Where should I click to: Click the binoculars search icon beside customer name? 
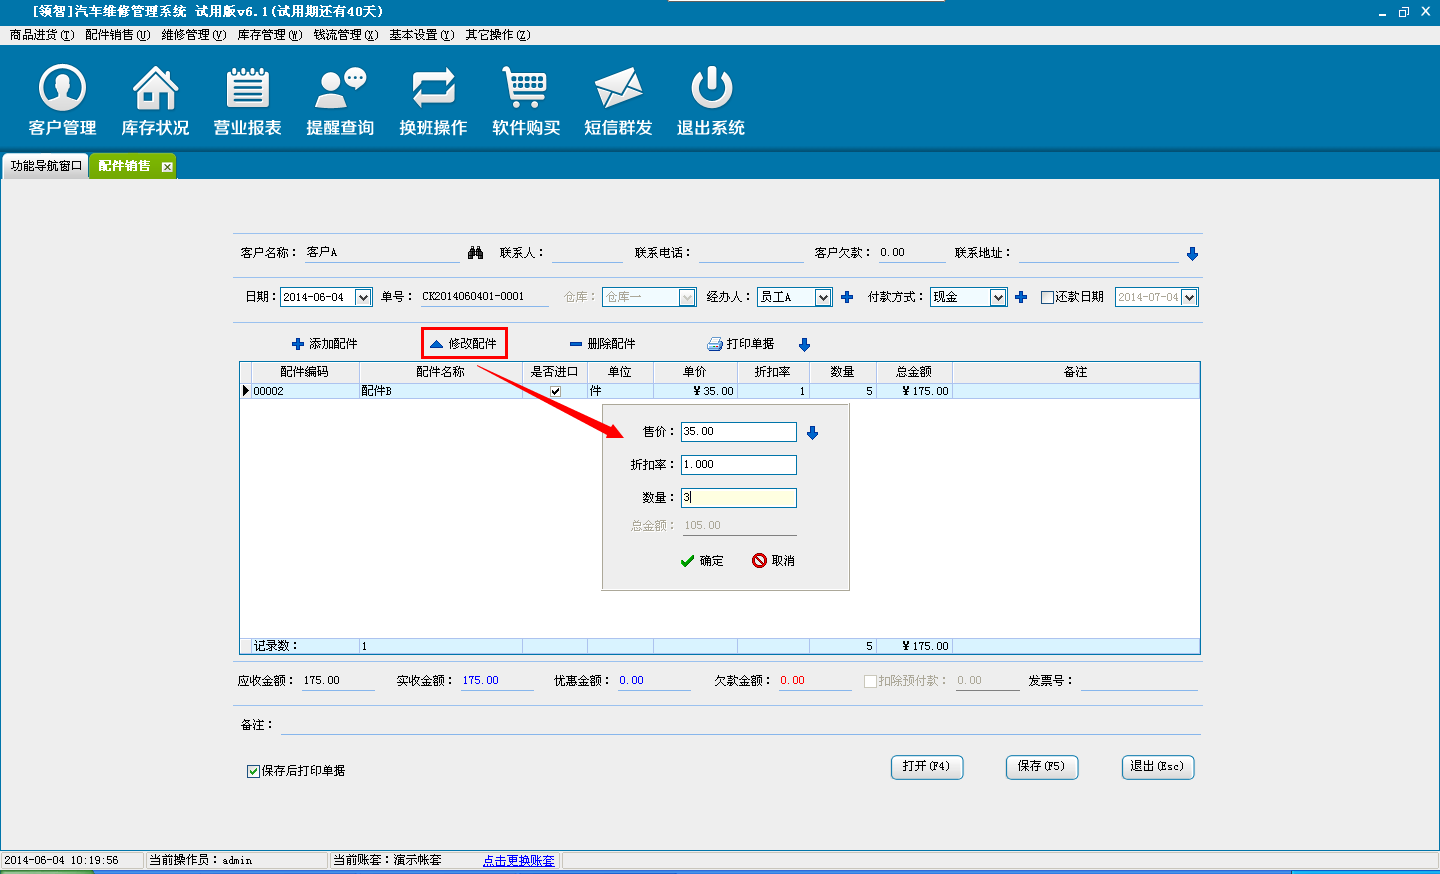point(475,253)
